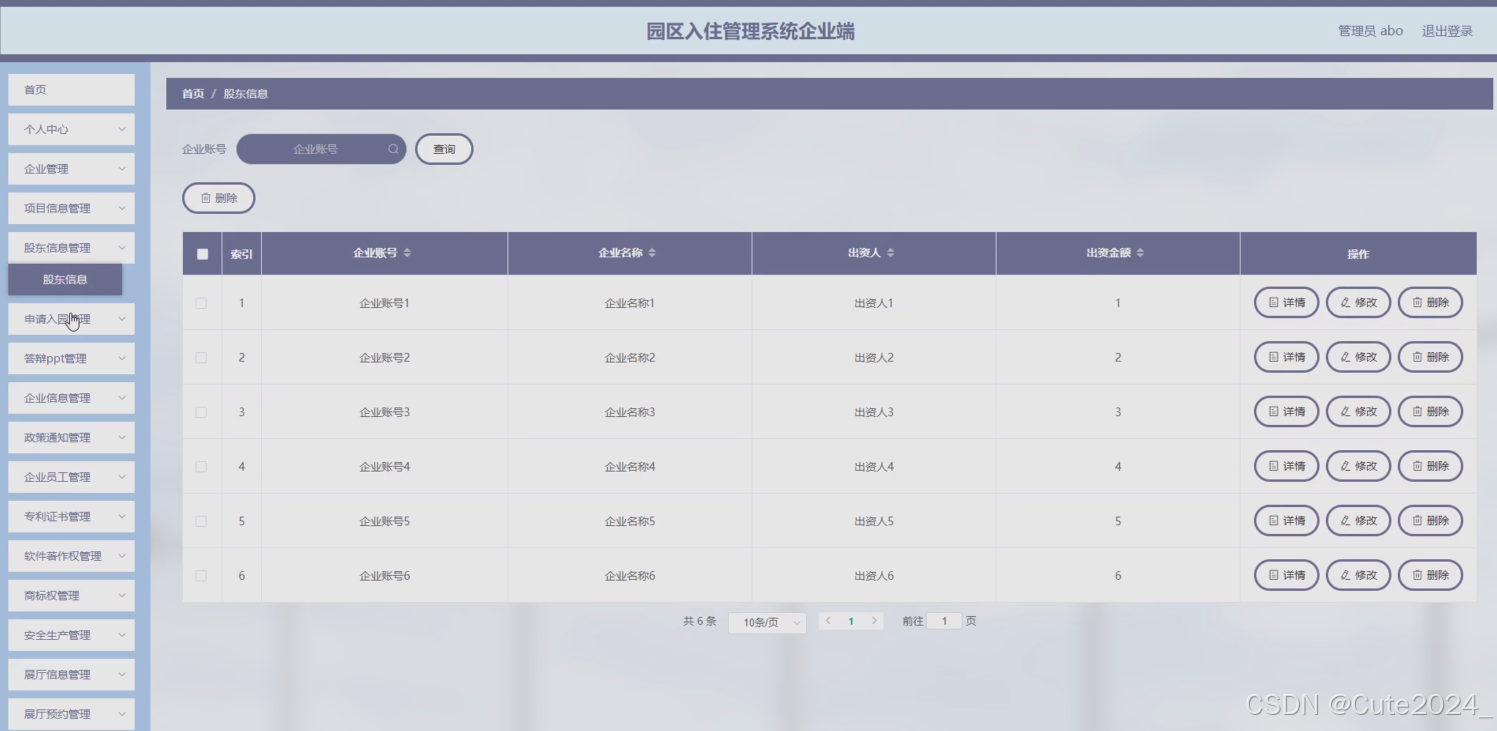Click 退出登录 to log out
This screenshot has height=731, width=1497.
[x=1446, y=31]
